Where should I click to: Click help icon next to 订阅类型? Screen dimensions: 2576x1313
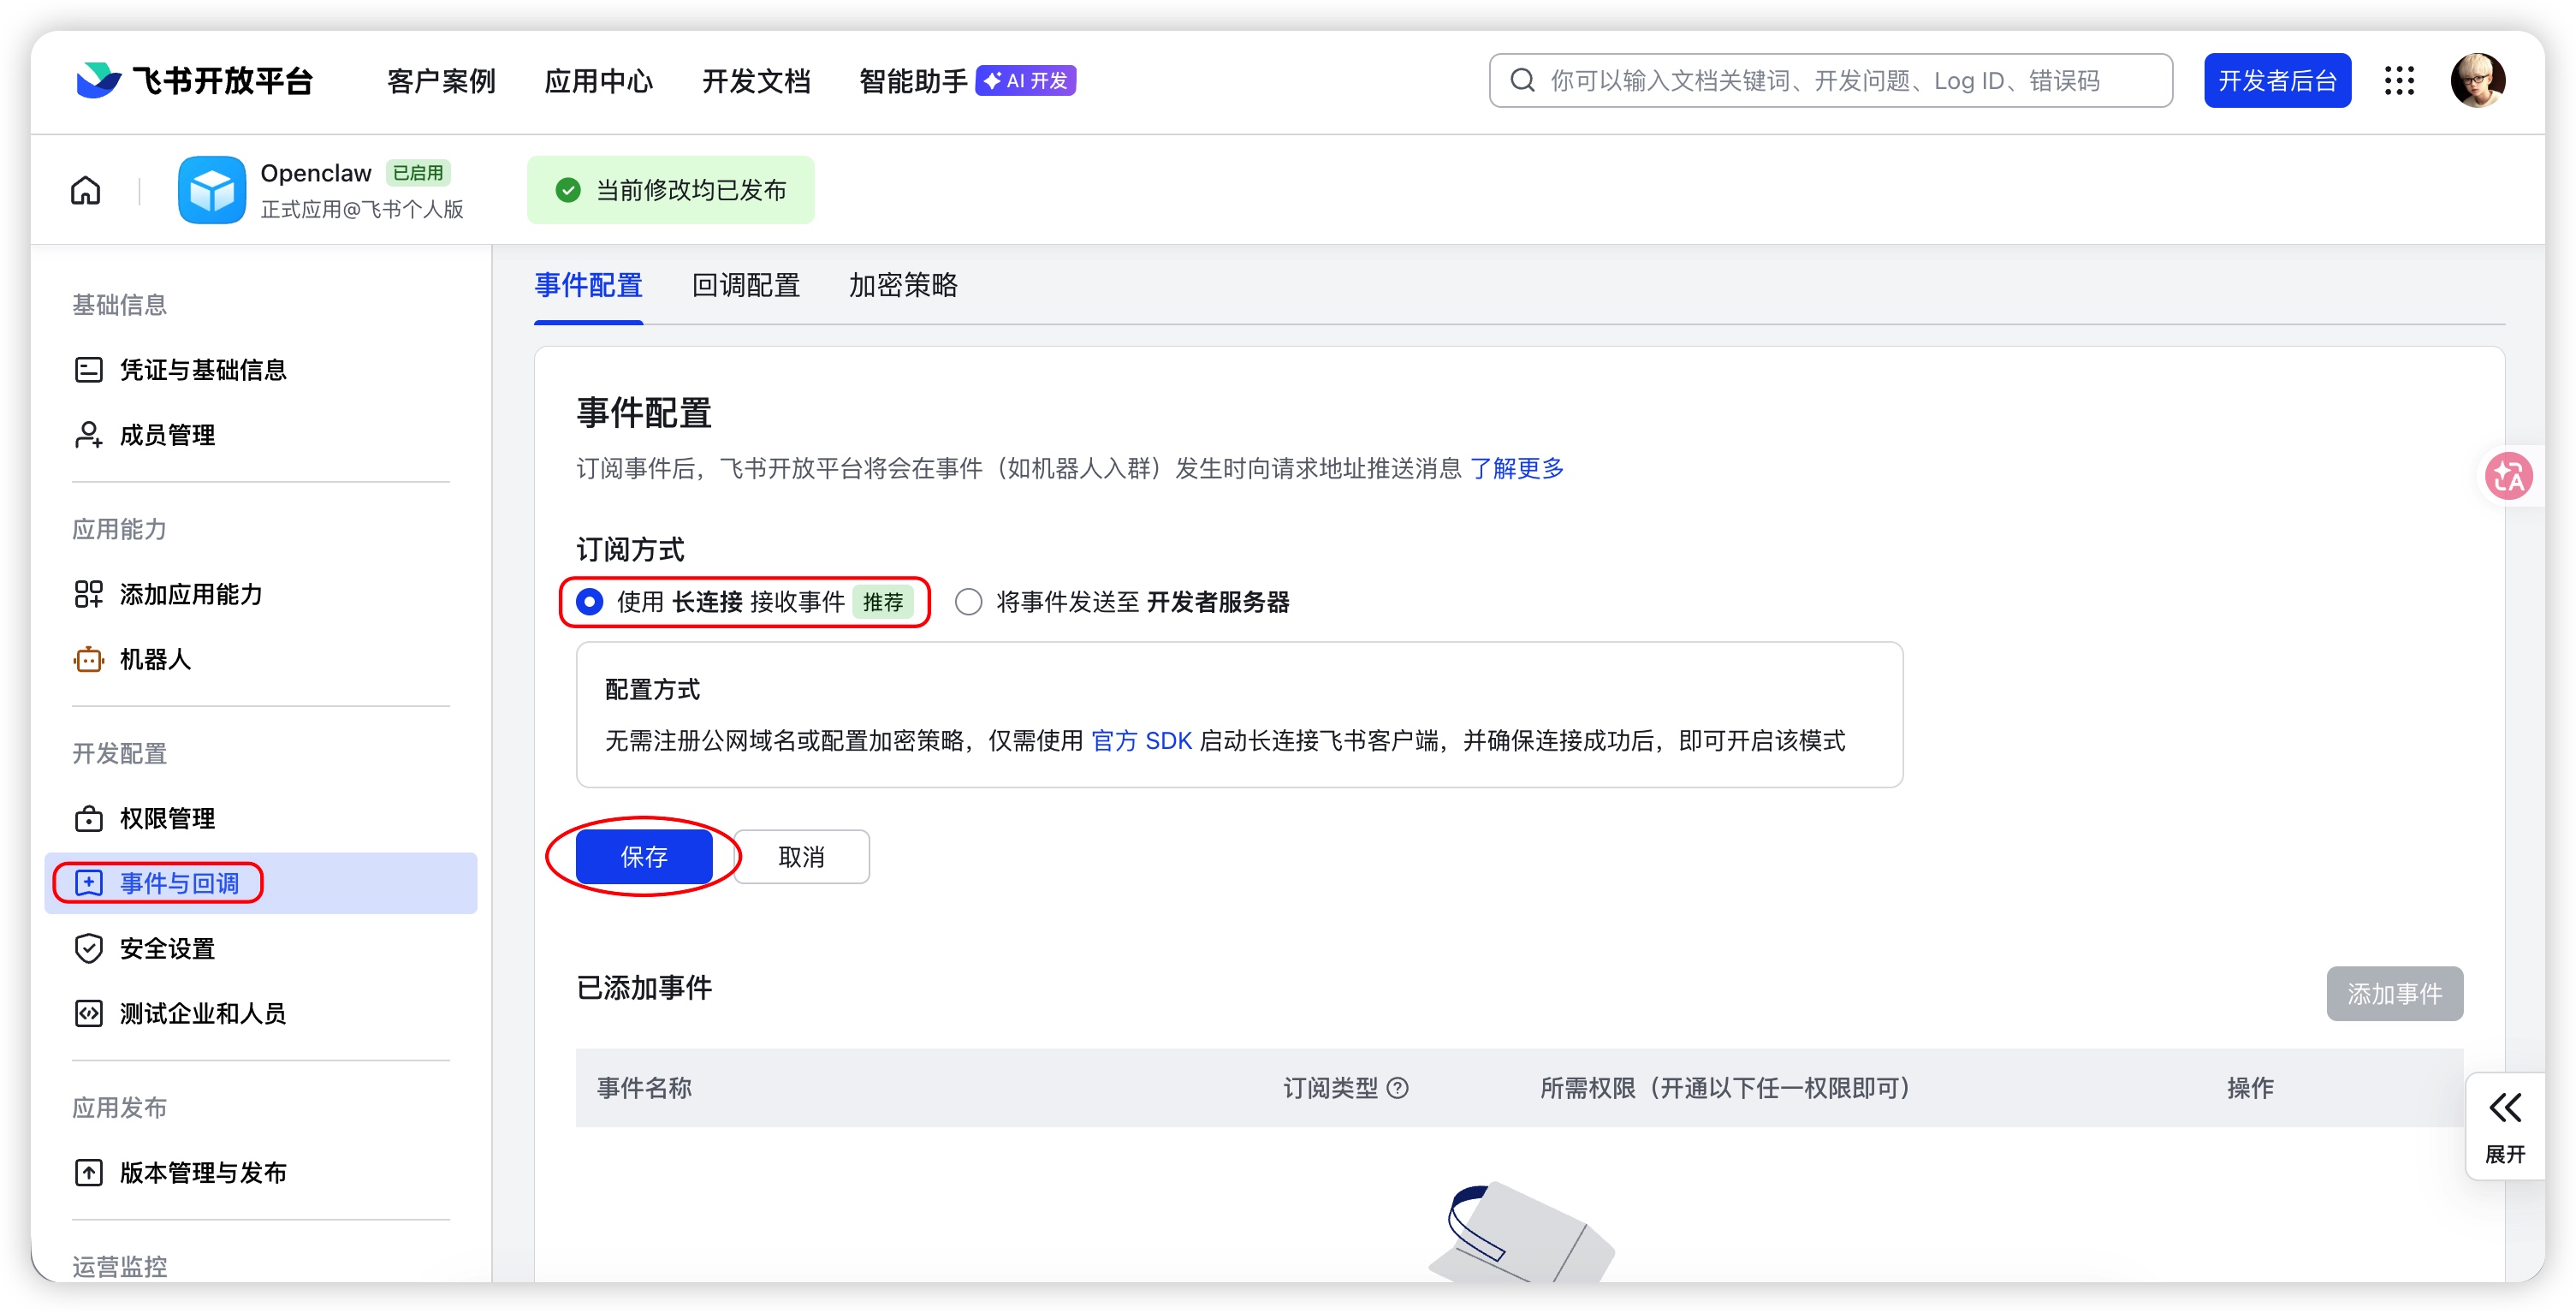(1398, 1088)
